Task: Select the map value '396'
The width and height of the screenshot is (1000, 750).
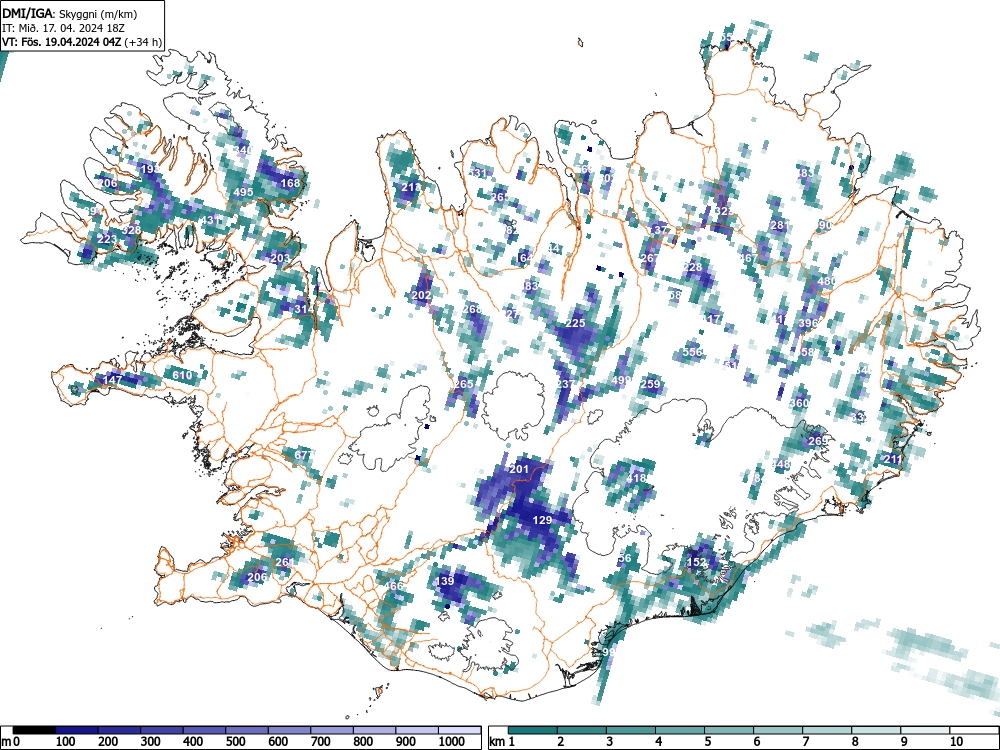Action: tap(808, 323)
